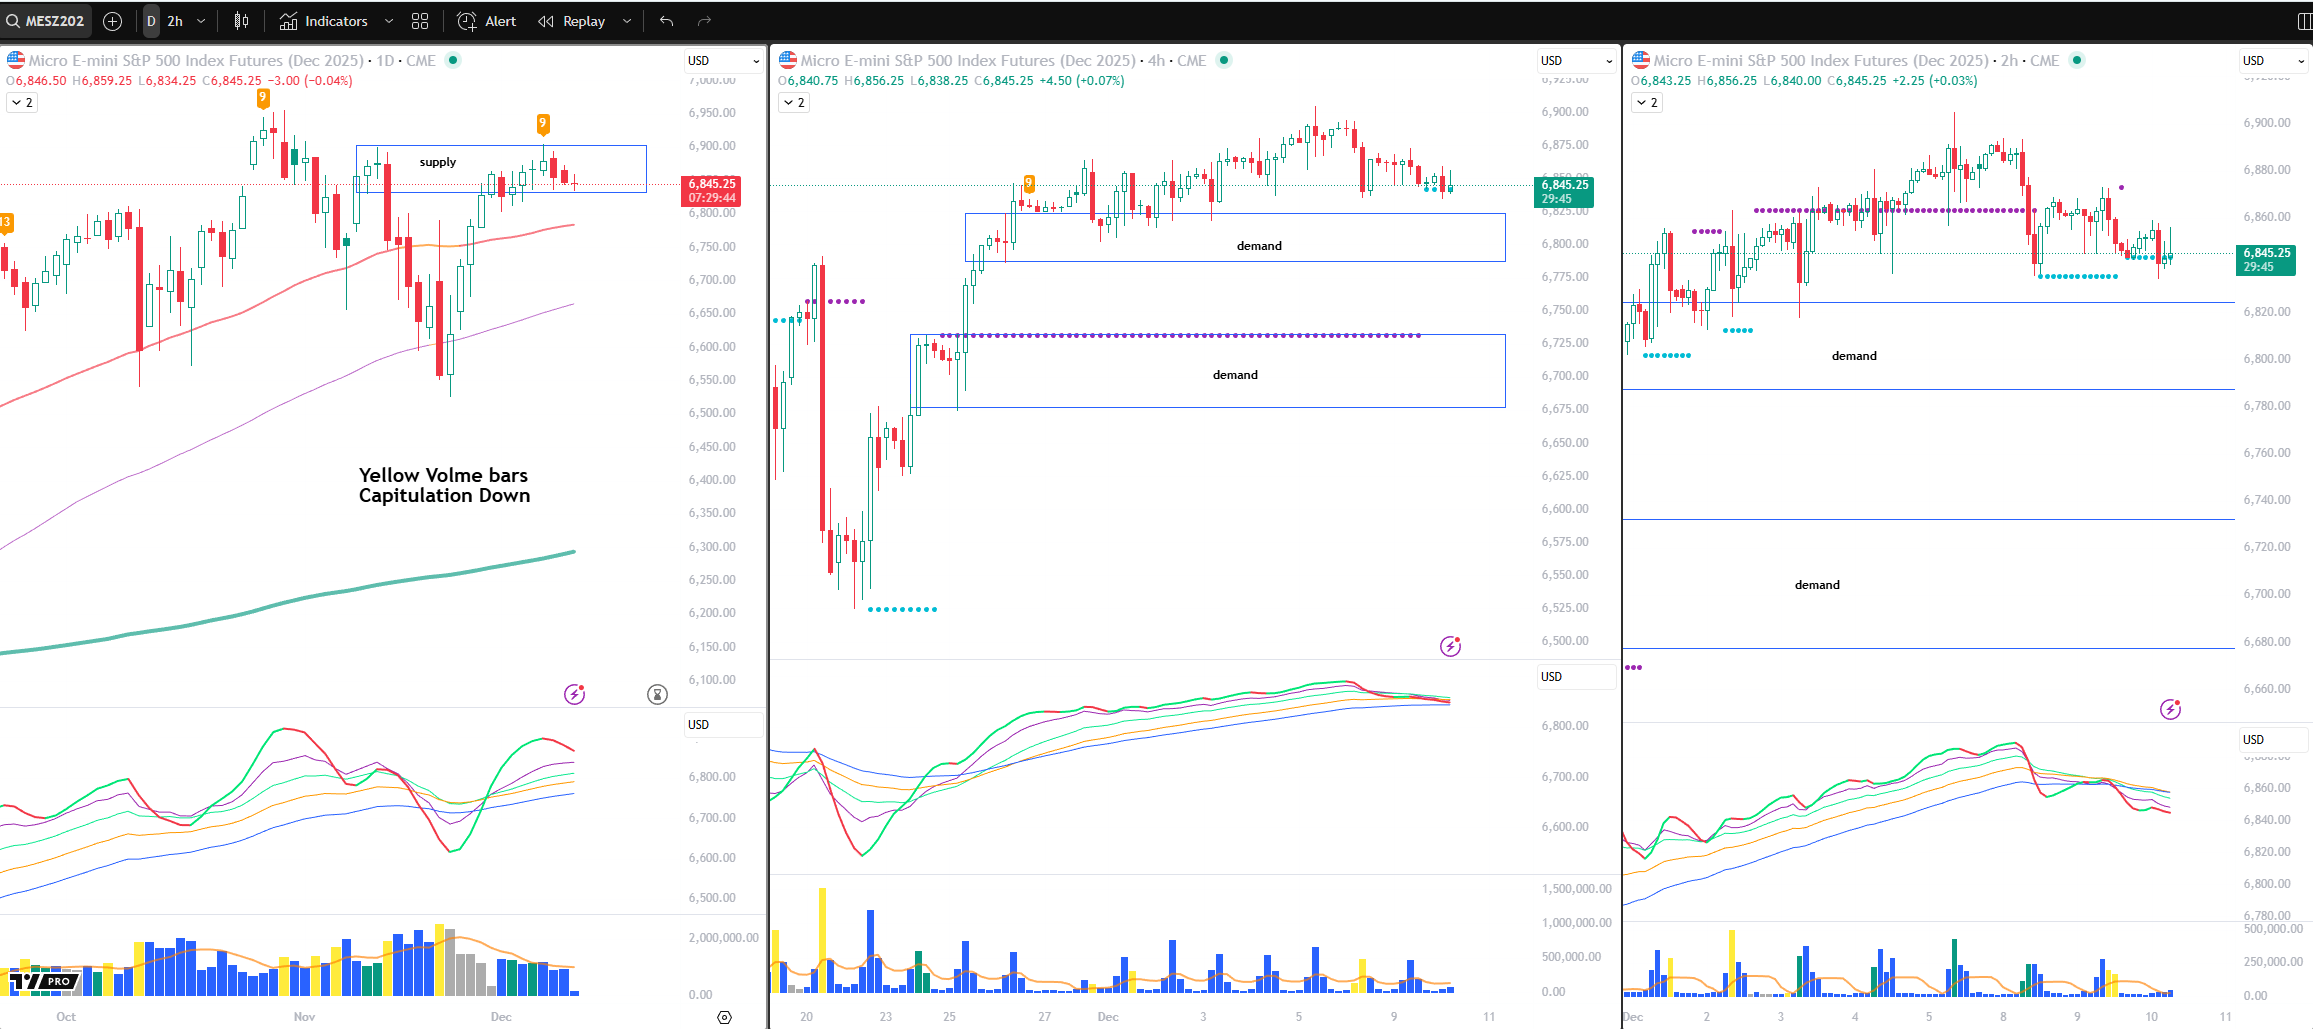
Task: Click the lightning icon on the daily chart
Action: coord(574,694)
